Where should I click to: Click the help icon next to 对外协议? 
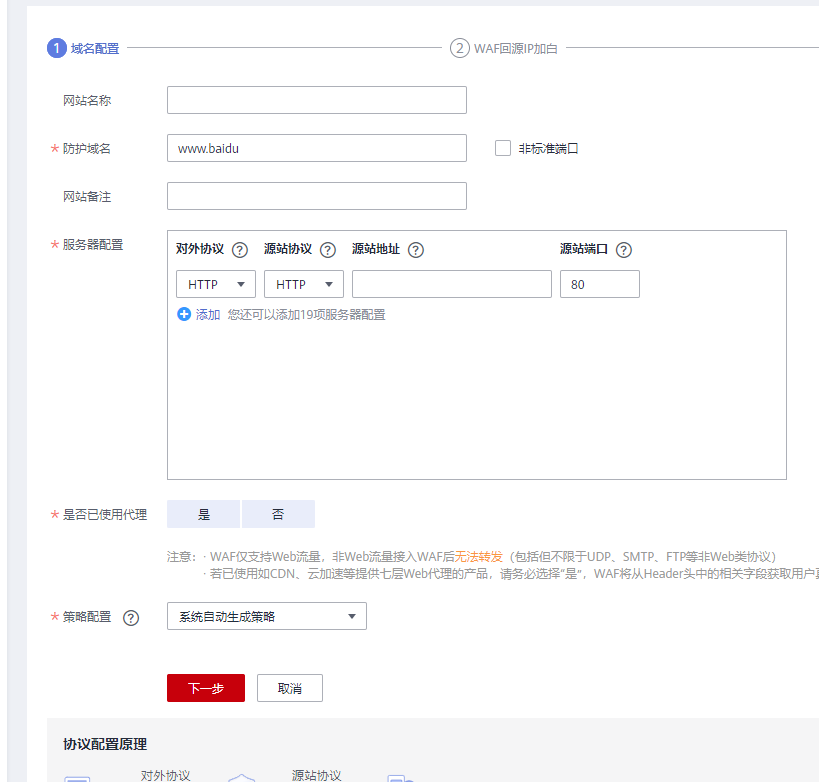[x=240, y=250]
